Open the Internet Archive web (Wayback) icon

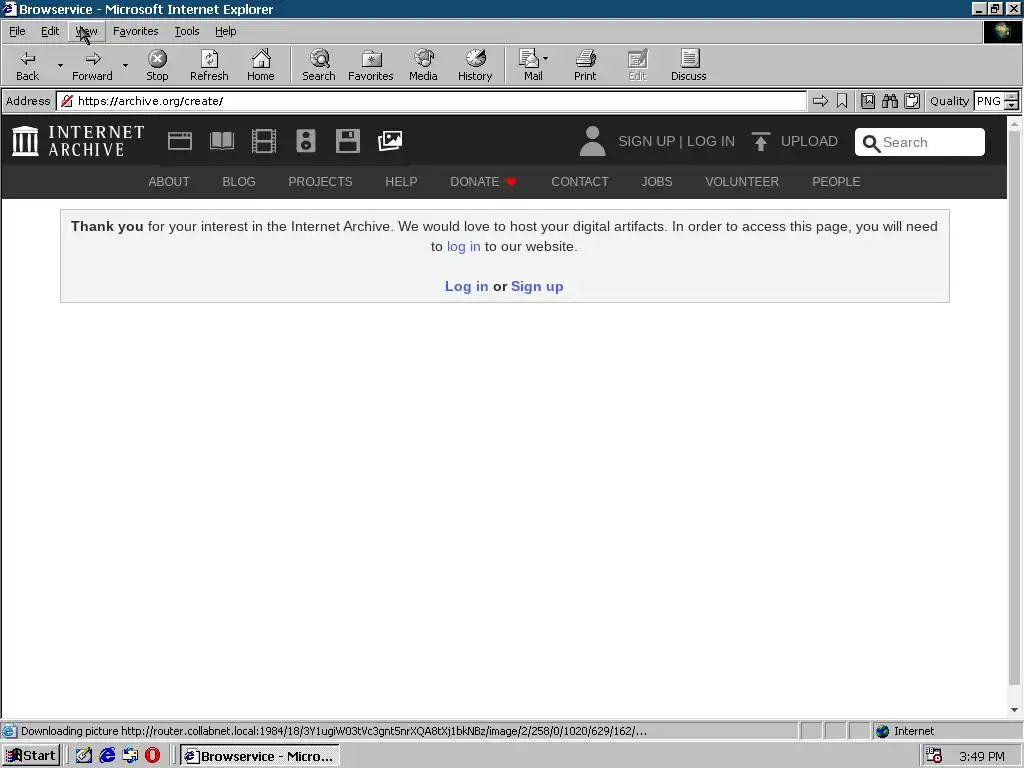(x=180, y=141)
